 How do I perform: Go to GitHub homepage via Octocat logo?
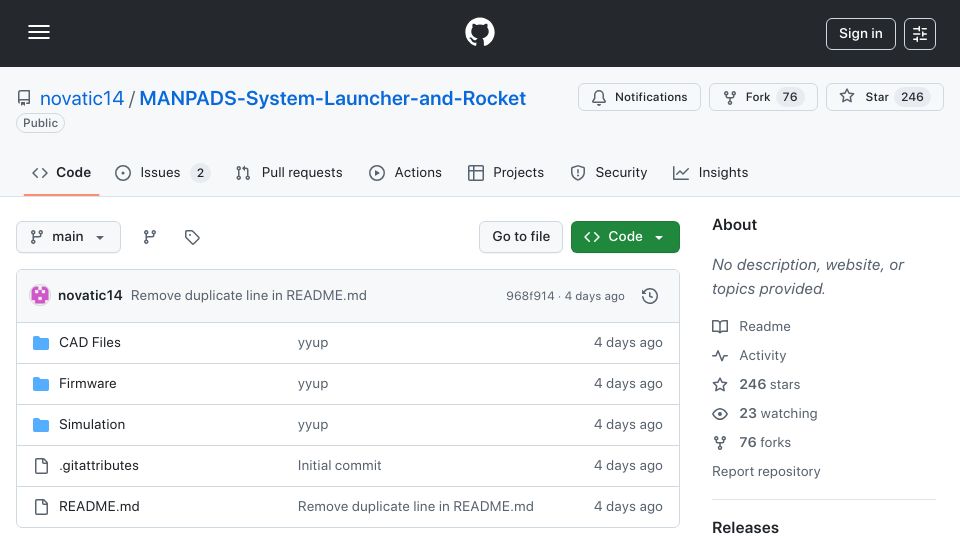pyautogui.click(x=479, y=32)
